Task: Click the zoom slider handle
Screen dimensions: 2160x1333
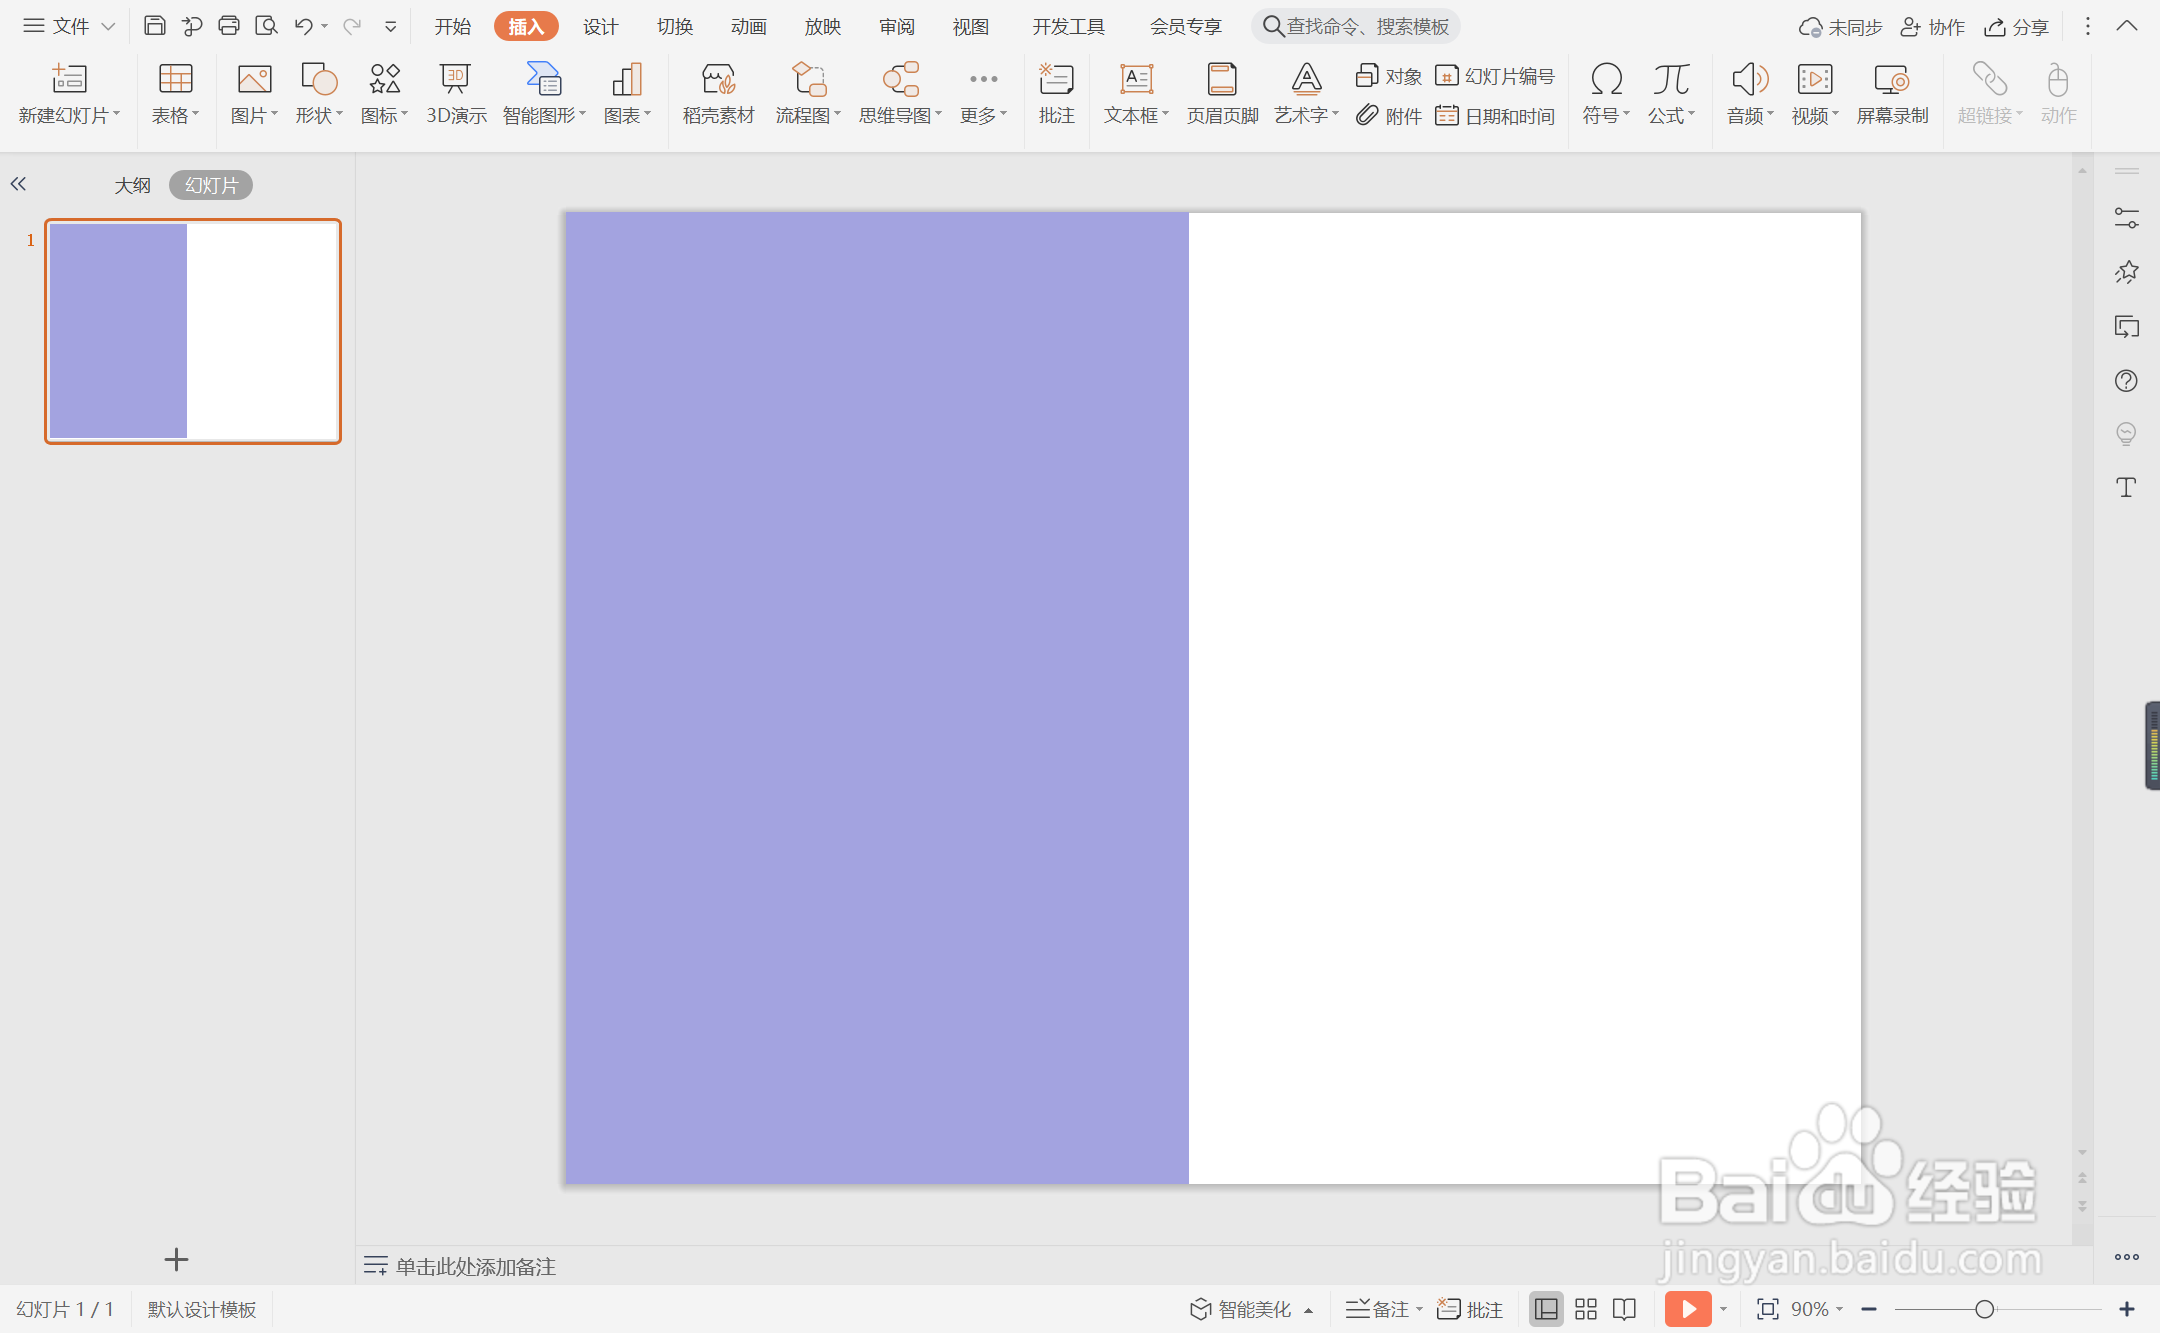Action: coord(1985,1309)
